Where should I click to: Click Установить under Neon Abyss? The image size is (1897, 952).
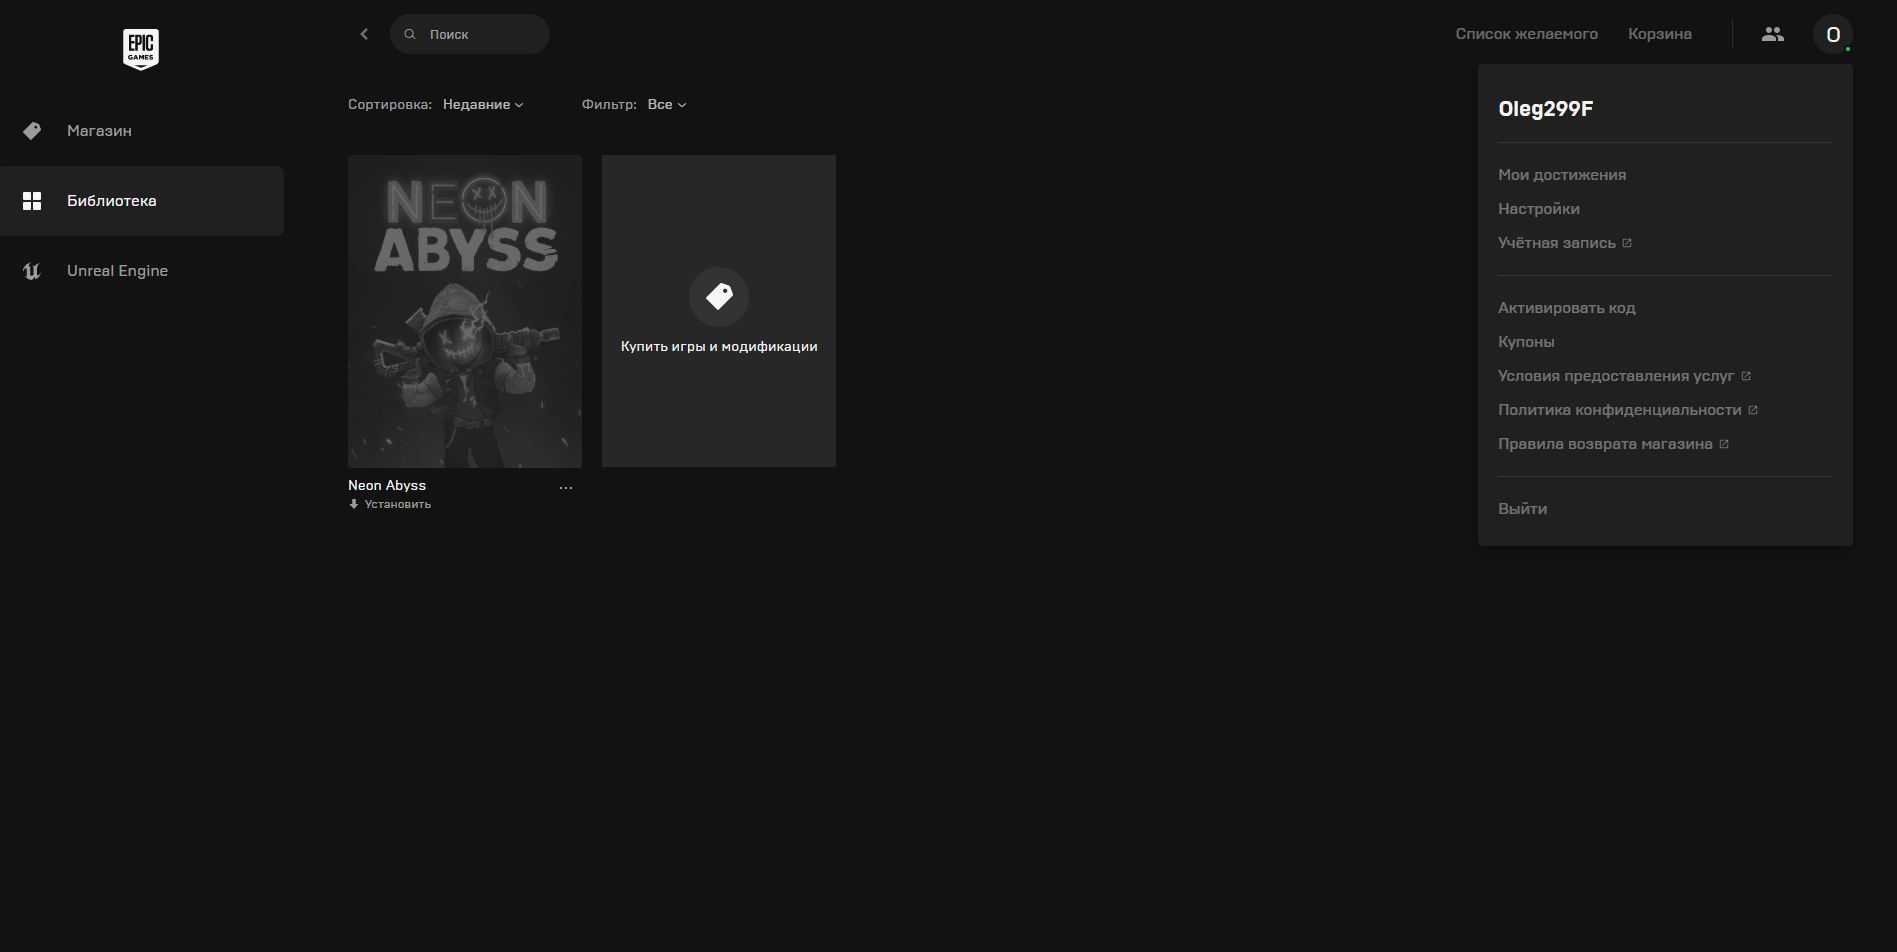[398, 504]
